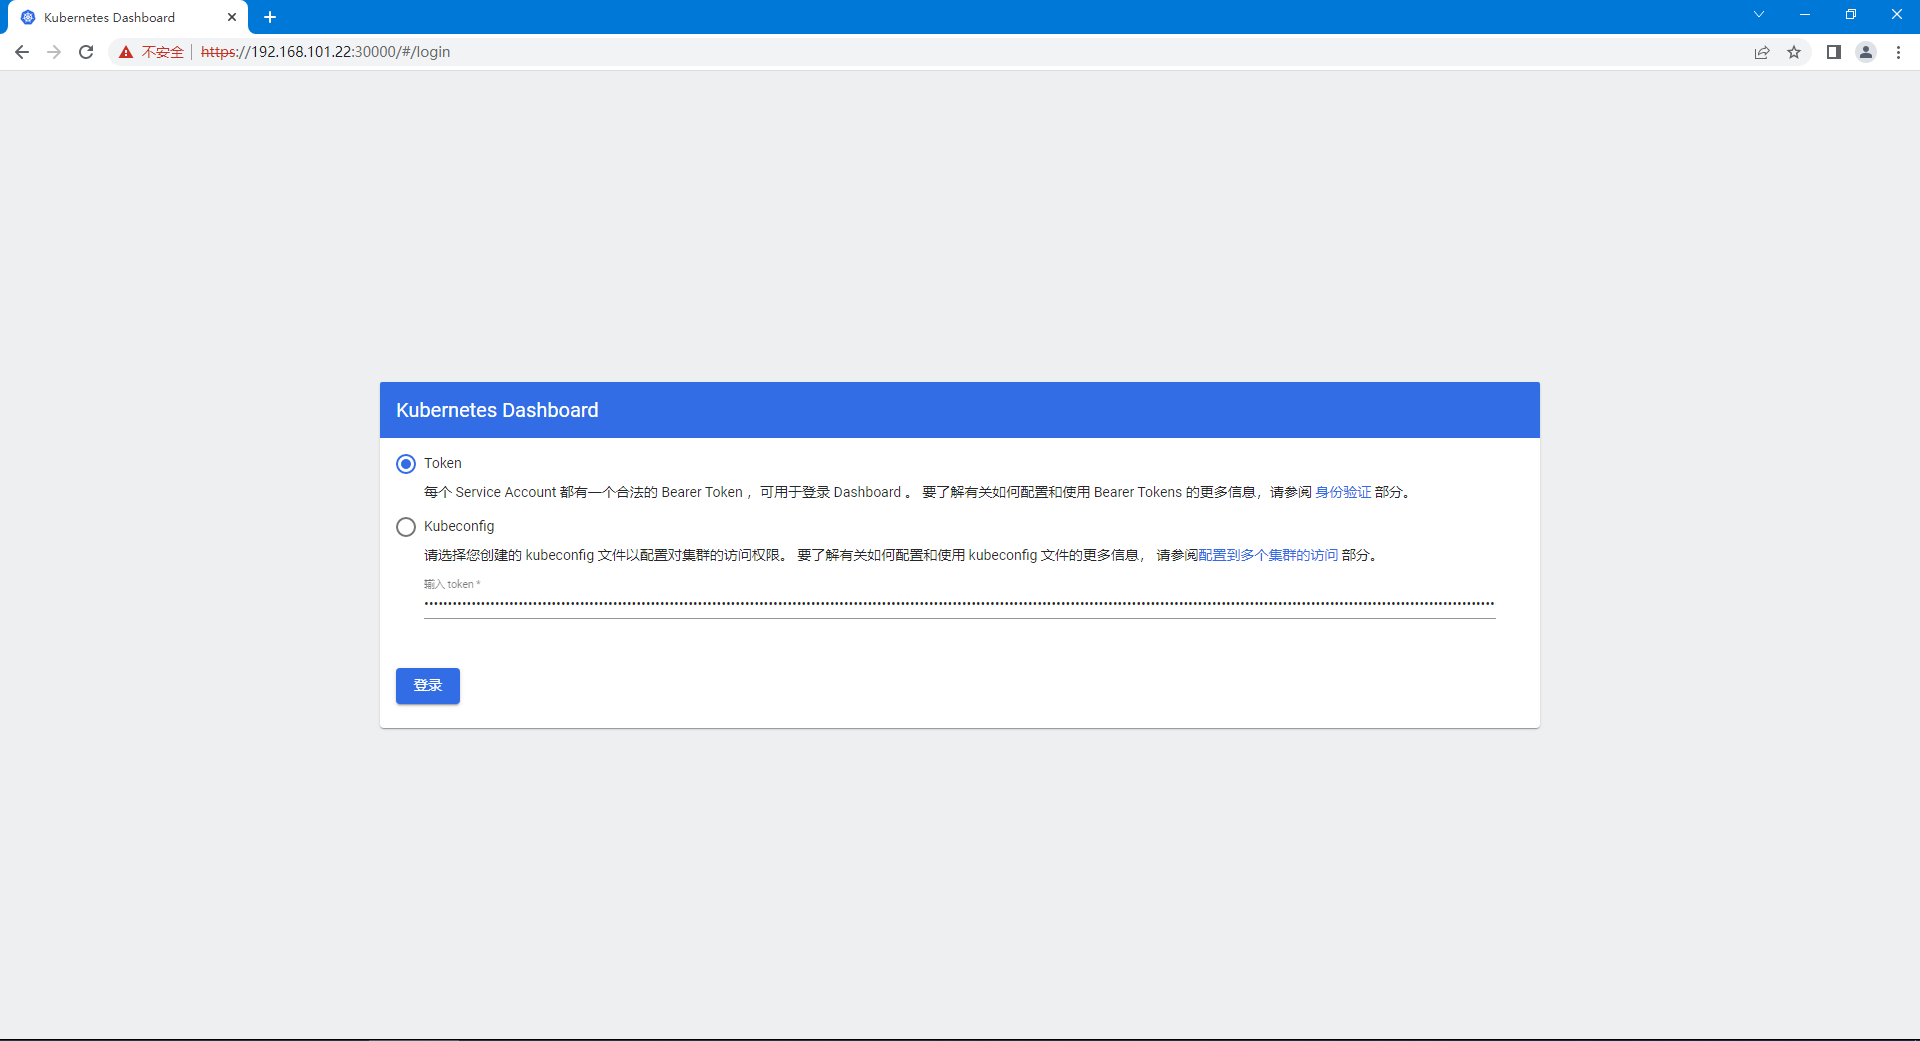Click the Token option label

[443, 463]
